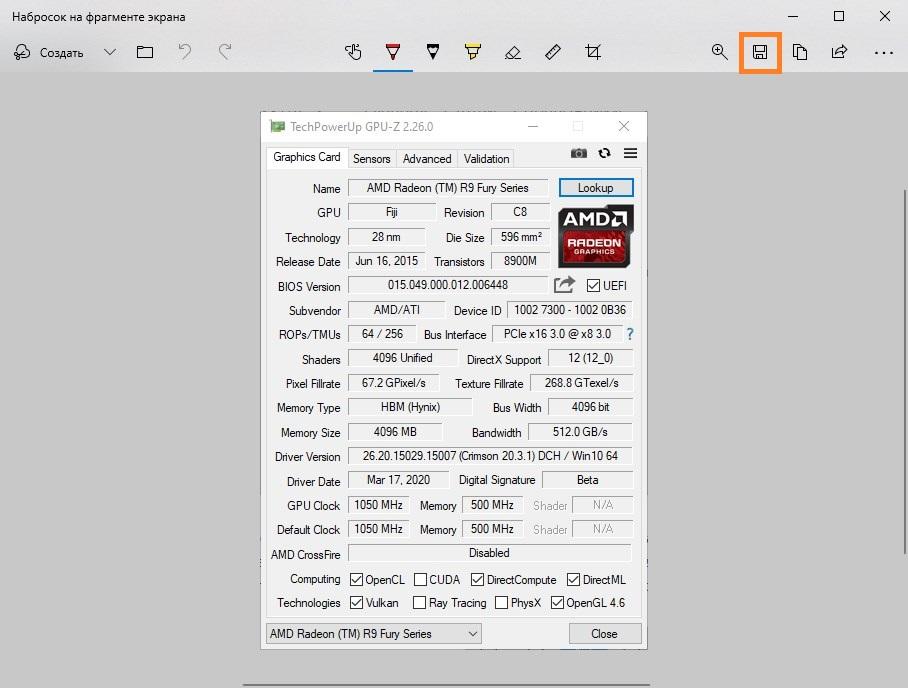Toggle the UEFI checkbox

click(x=593, y=286)
